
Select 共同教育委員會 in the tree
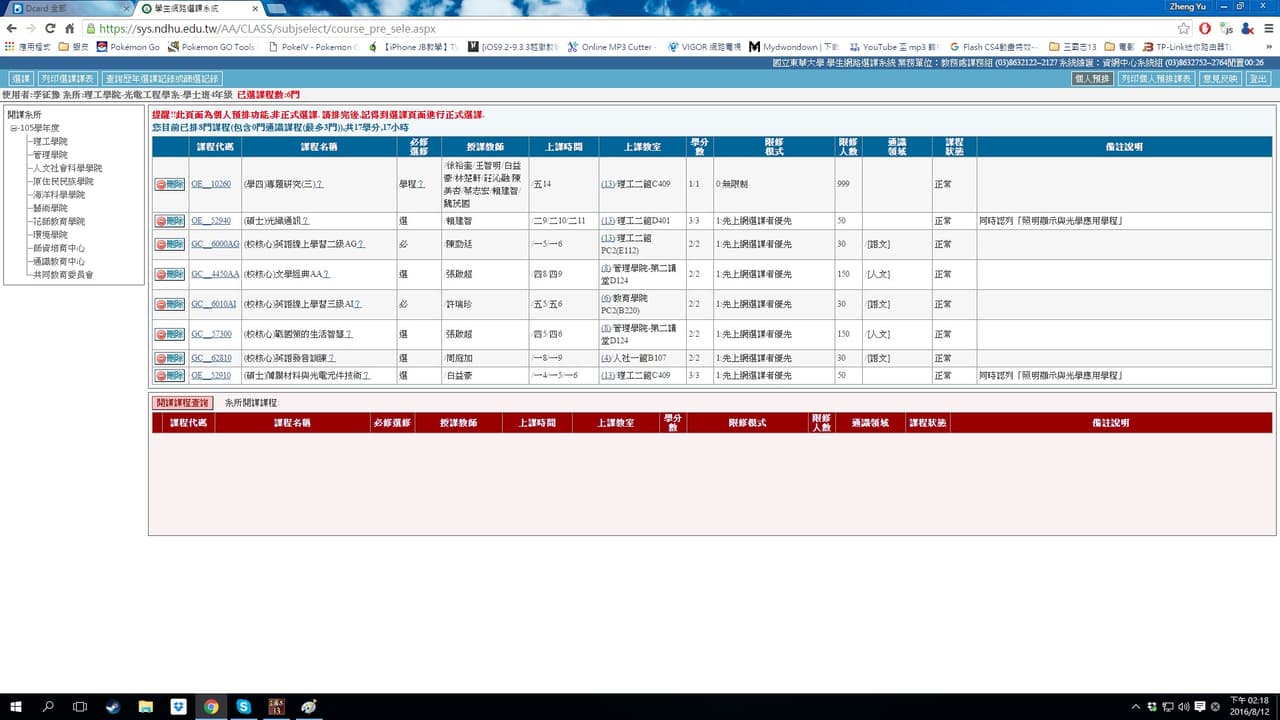click(63, 274)
